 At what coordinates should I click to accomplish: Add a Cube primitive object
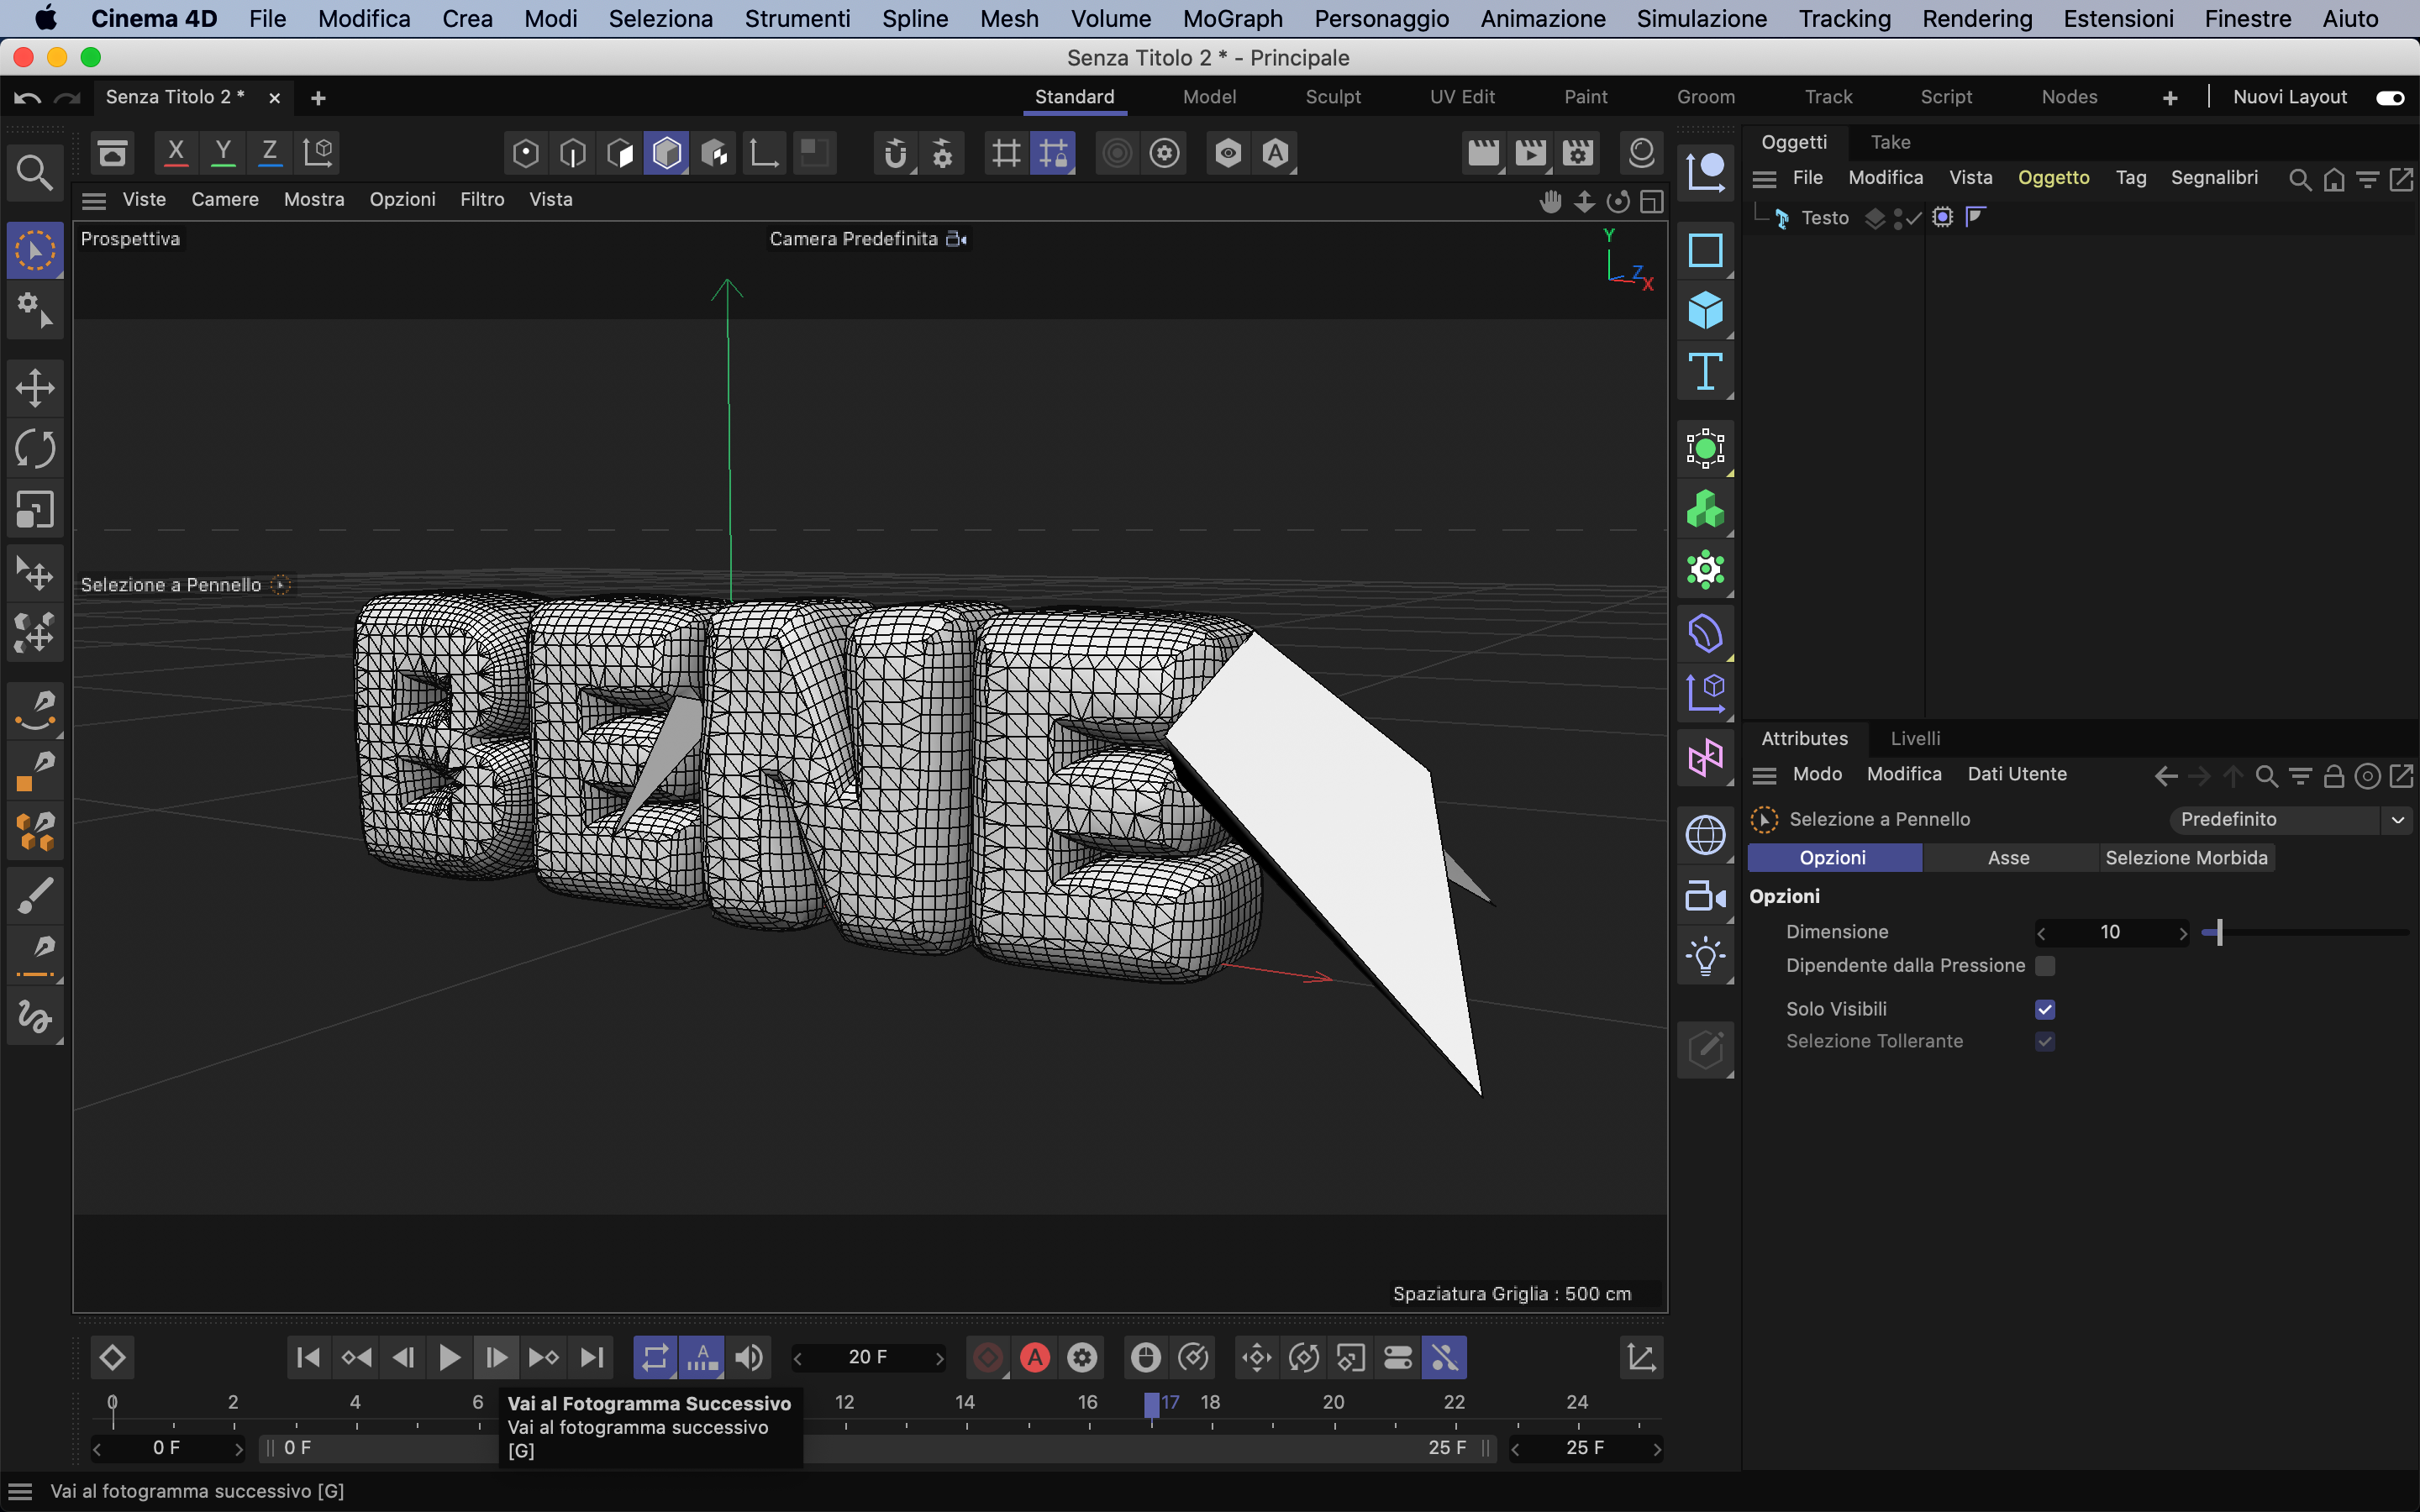pos(1705,310)
